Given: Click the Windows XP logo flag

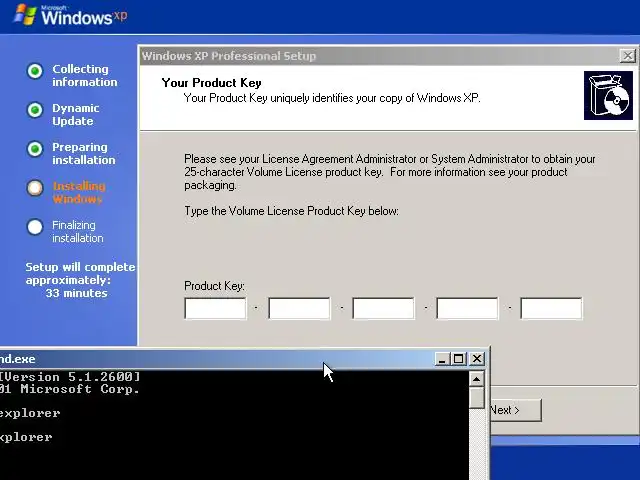Looking at the screenshot, I should coord(25,15).
